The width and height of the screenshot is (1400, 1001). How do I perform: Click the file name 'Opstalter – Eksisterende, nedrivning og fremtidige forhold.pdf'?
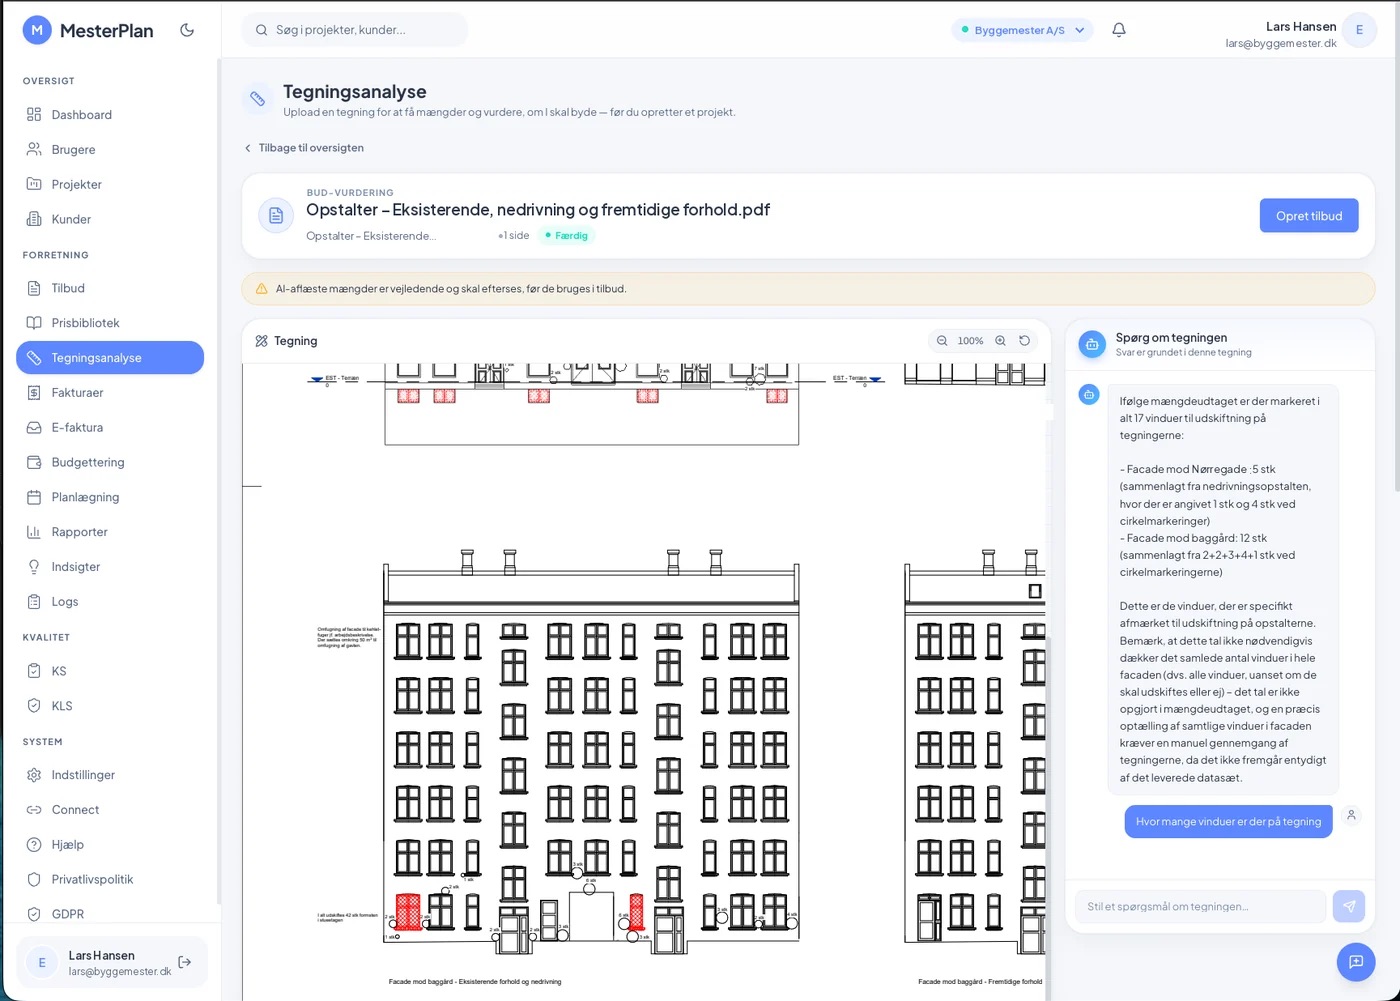(538, 210)
